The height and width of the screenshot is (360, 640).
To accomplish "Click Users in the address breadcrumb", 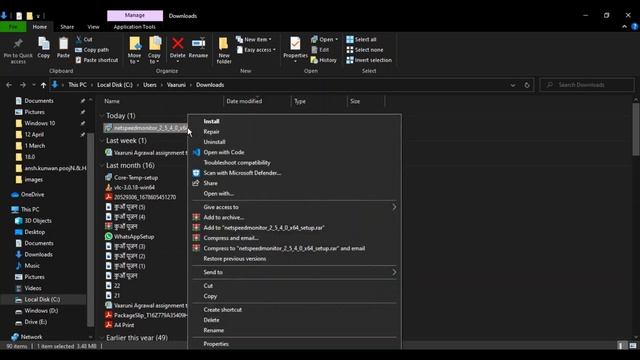I will coord(150,85).
